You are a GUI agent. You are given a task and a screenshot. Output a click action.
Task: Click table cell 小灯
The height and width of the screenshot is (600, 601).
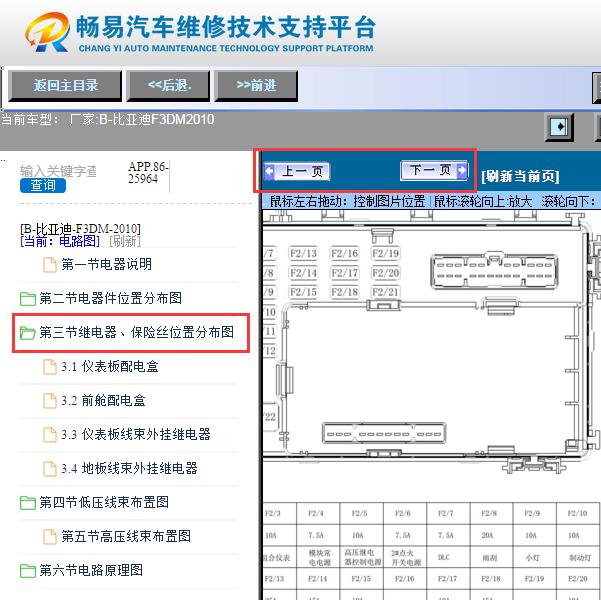(535, 557)
